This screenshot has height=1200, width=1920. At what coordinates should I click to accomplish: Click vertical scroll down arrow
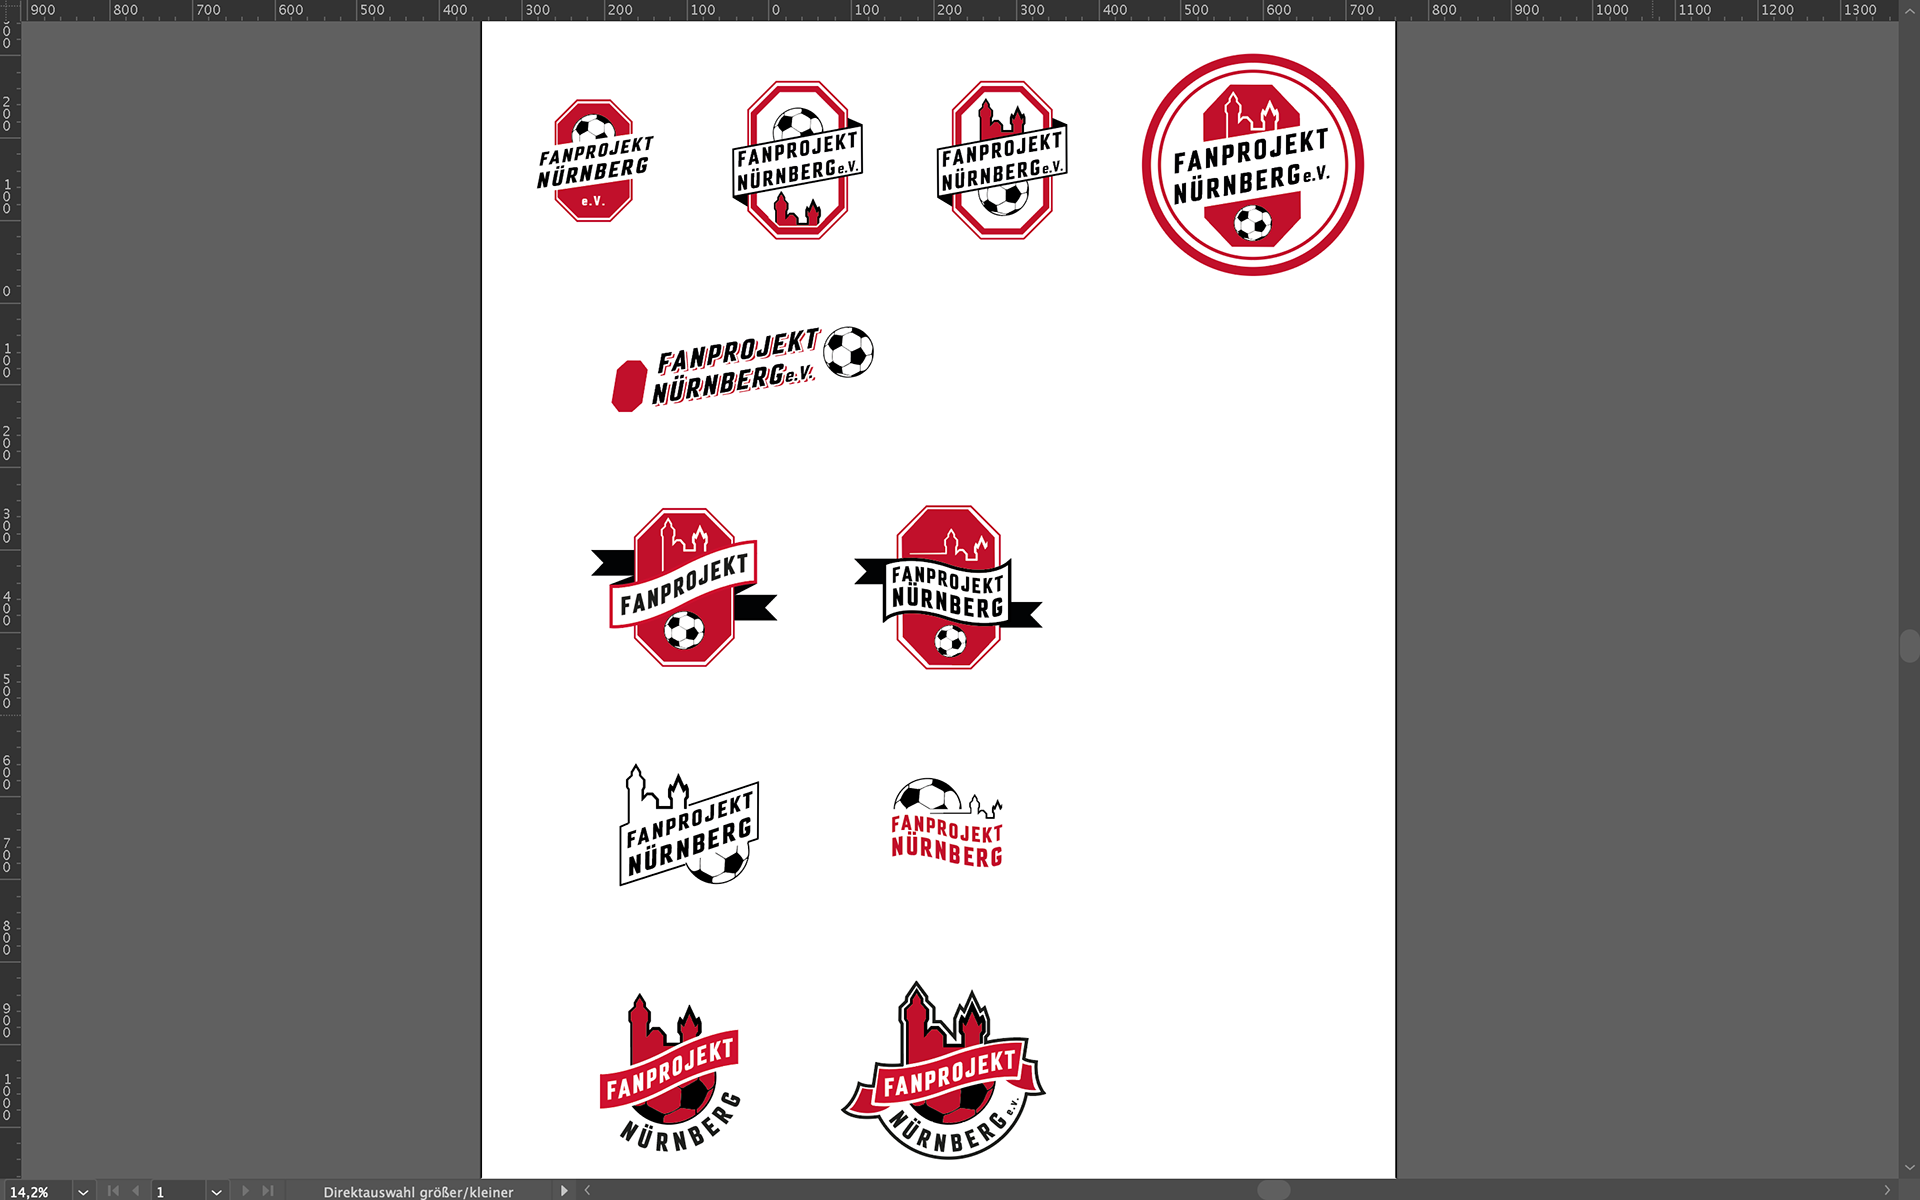click(x=1909, y=1168)
